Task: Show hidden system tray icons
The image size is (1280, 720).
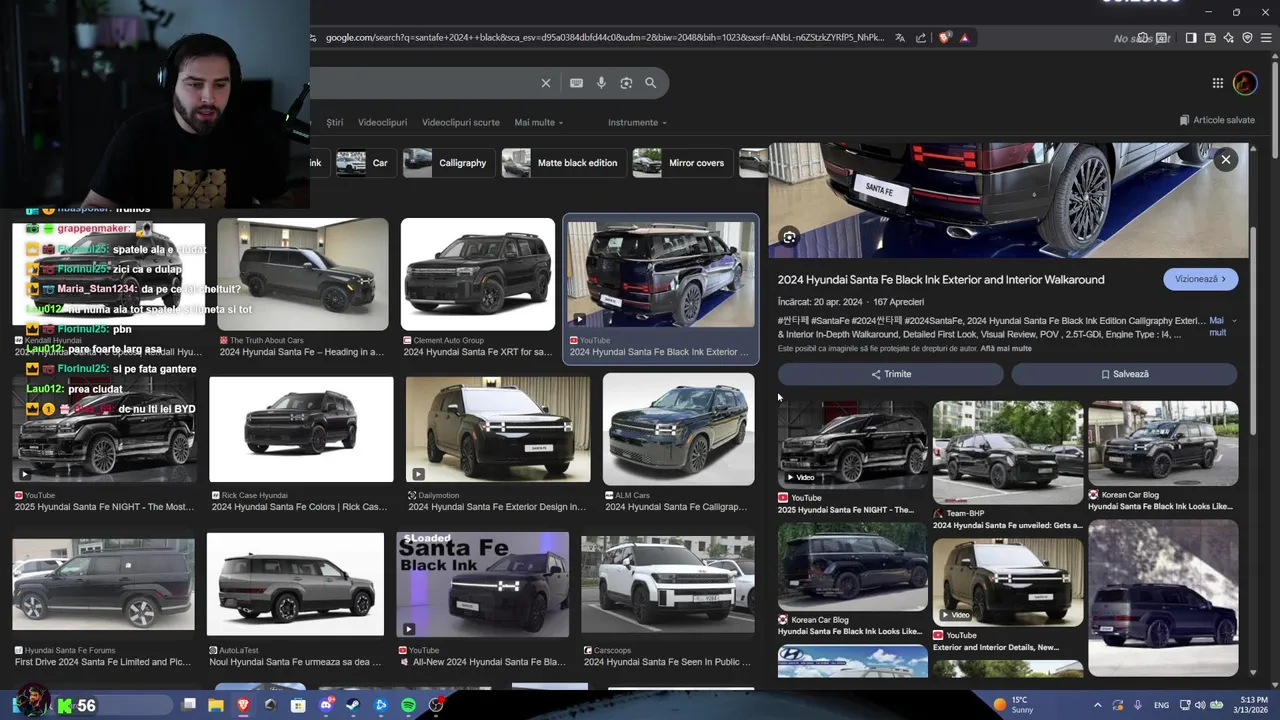Action: point(1098,705)
